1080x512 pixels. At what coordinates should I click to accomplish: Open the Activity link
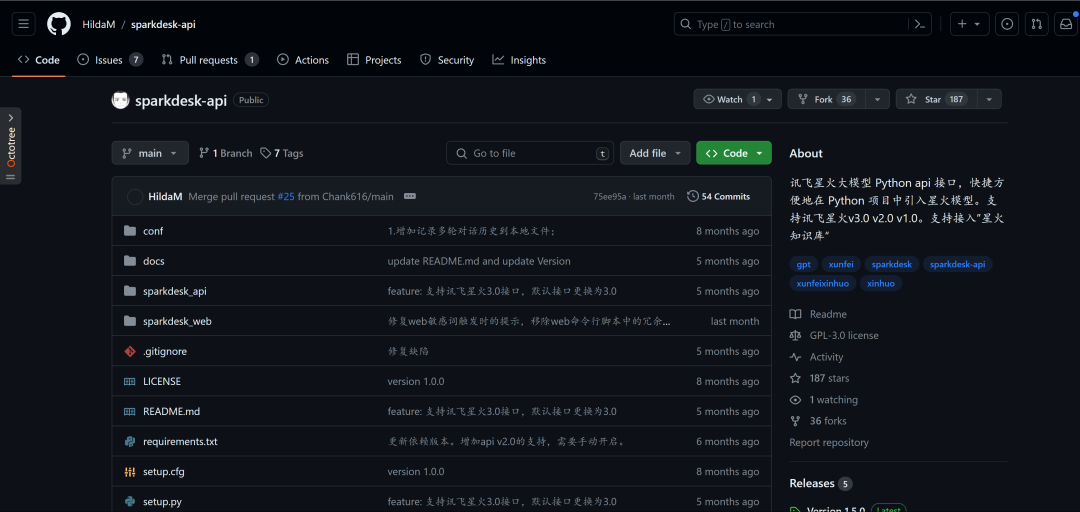[x=817, y=357]
